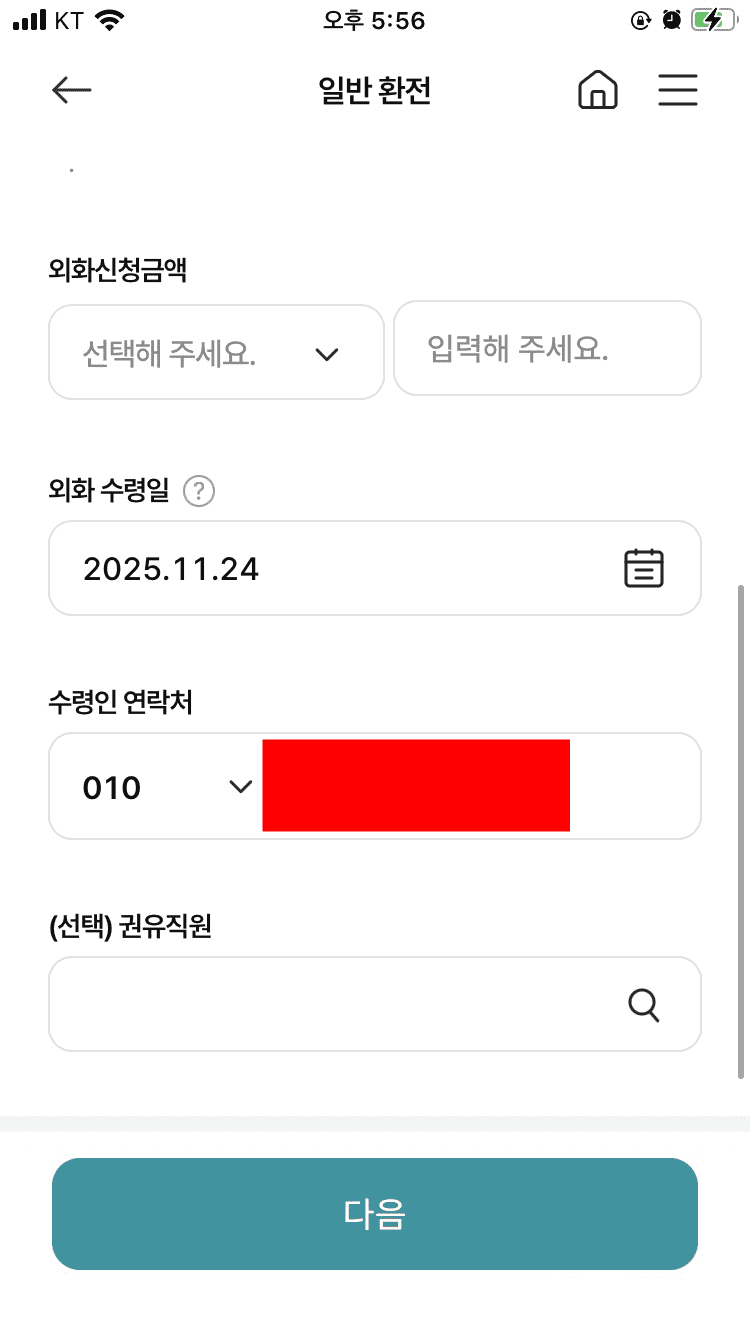This screenshot has width=750, height=1334.
Task: Open the help question mark next to 외화 수령일
Action: tap(197, 490)
